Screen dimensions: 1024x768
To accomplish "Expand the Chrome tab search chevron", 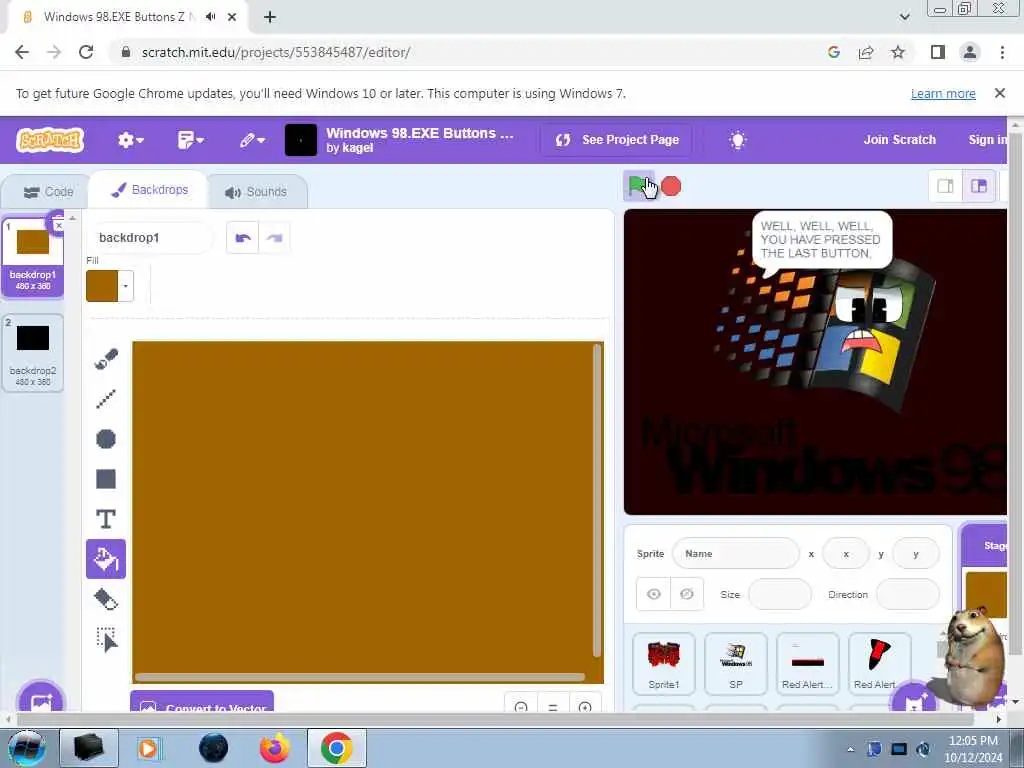I will point(904,17).
